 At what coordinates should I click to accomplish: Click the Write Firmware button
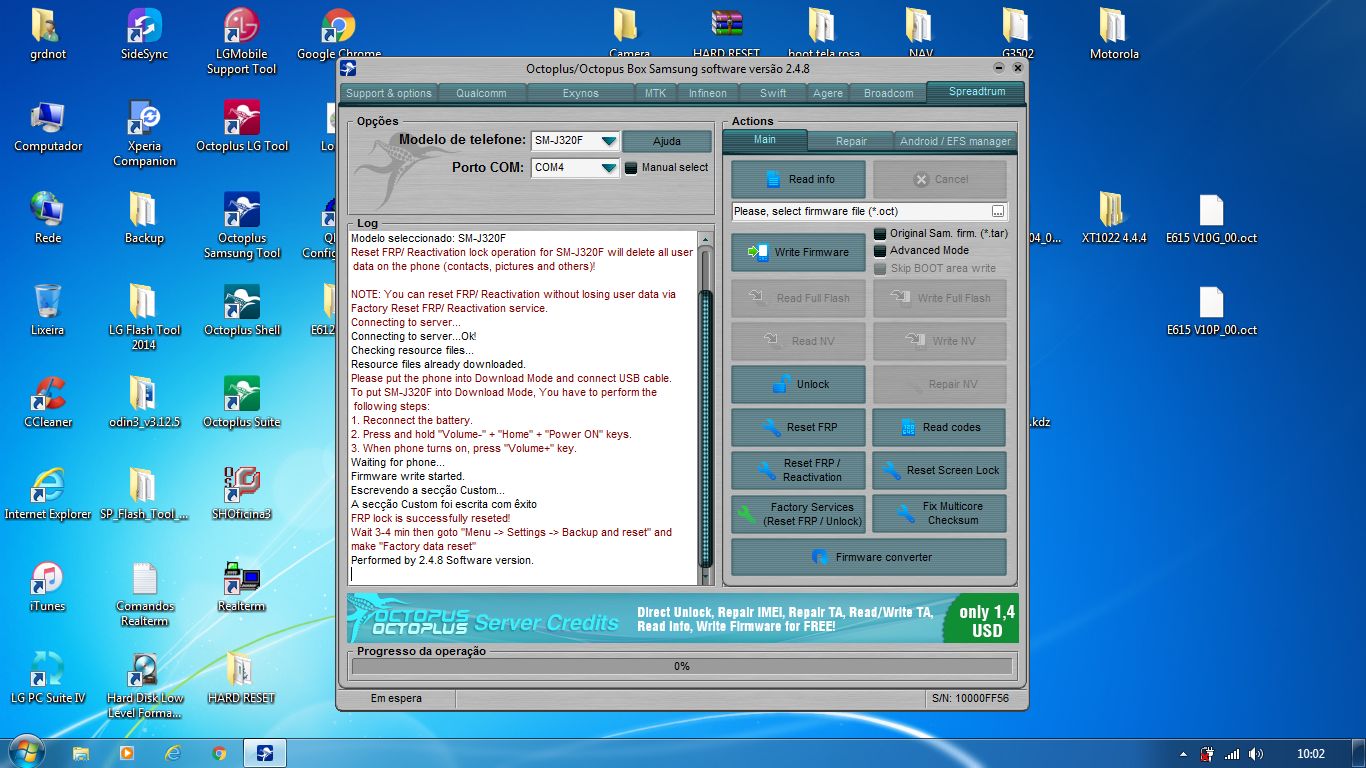799,252
